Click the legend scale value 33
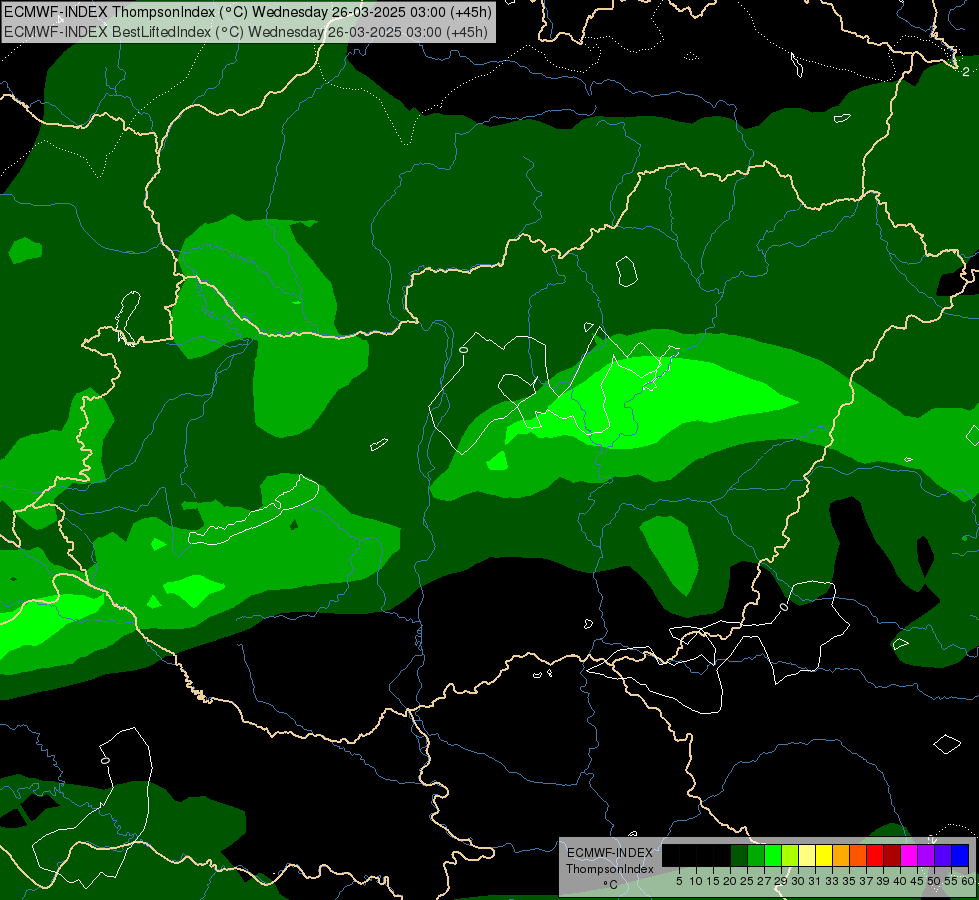979x900 pixels. click(x=832, y=881)
